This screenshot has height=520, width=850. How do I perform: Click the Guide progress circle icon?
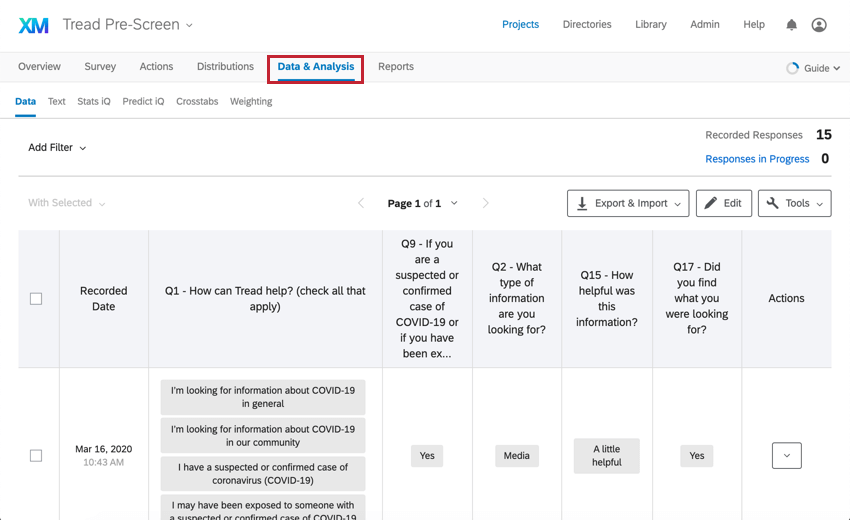pos(793,68)
